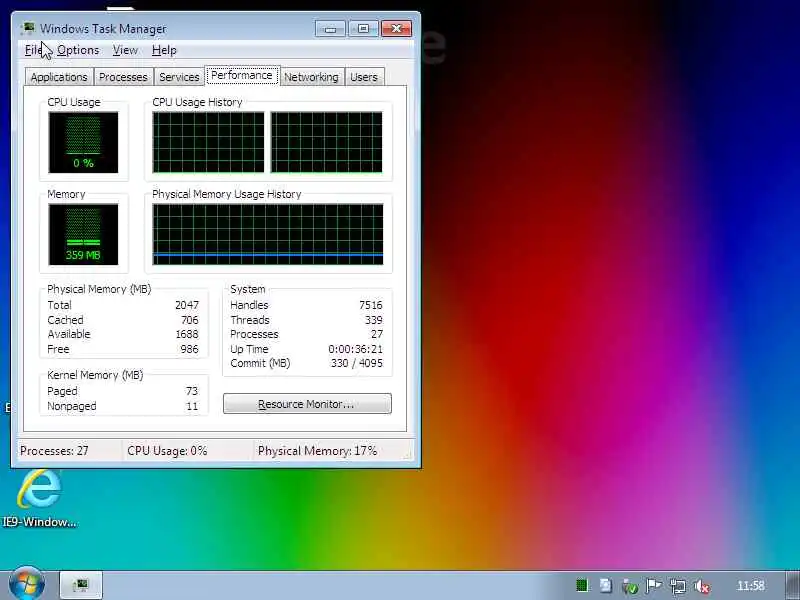The image size is (800, 600).
Task: Switch to the Networking tab
Action: pyautogui.click(x=311, y=77)
